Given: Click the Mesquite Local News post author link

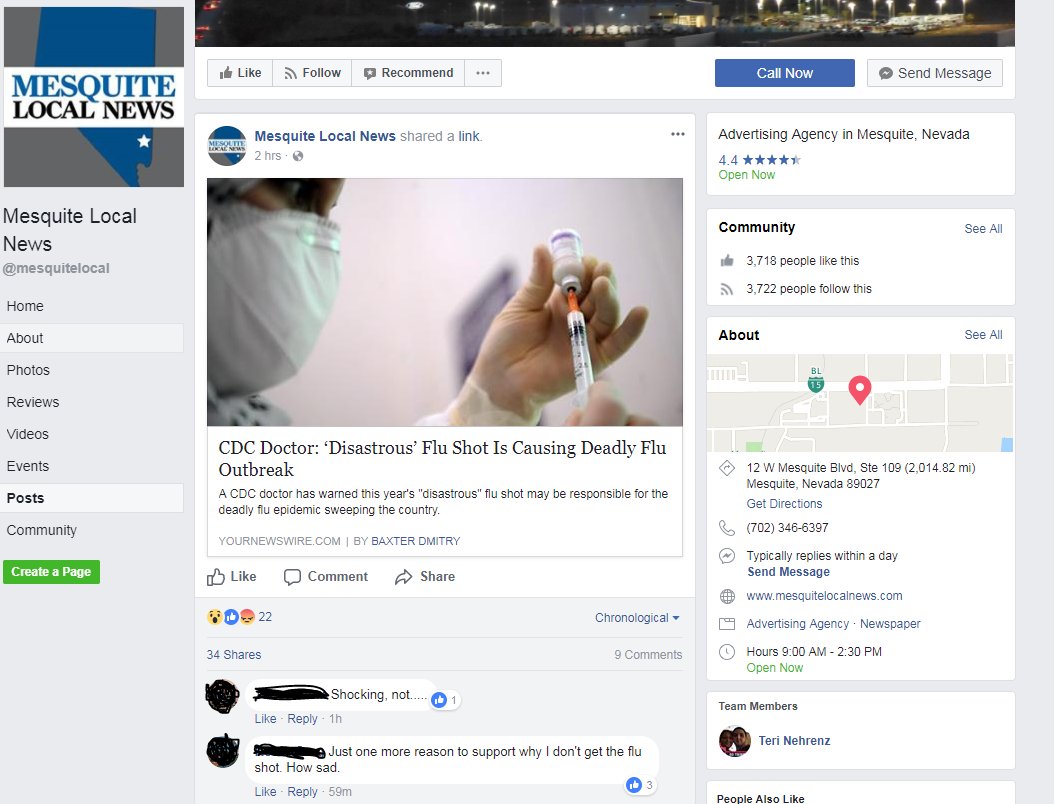Looking at the screenshot, I should point(325,136).
